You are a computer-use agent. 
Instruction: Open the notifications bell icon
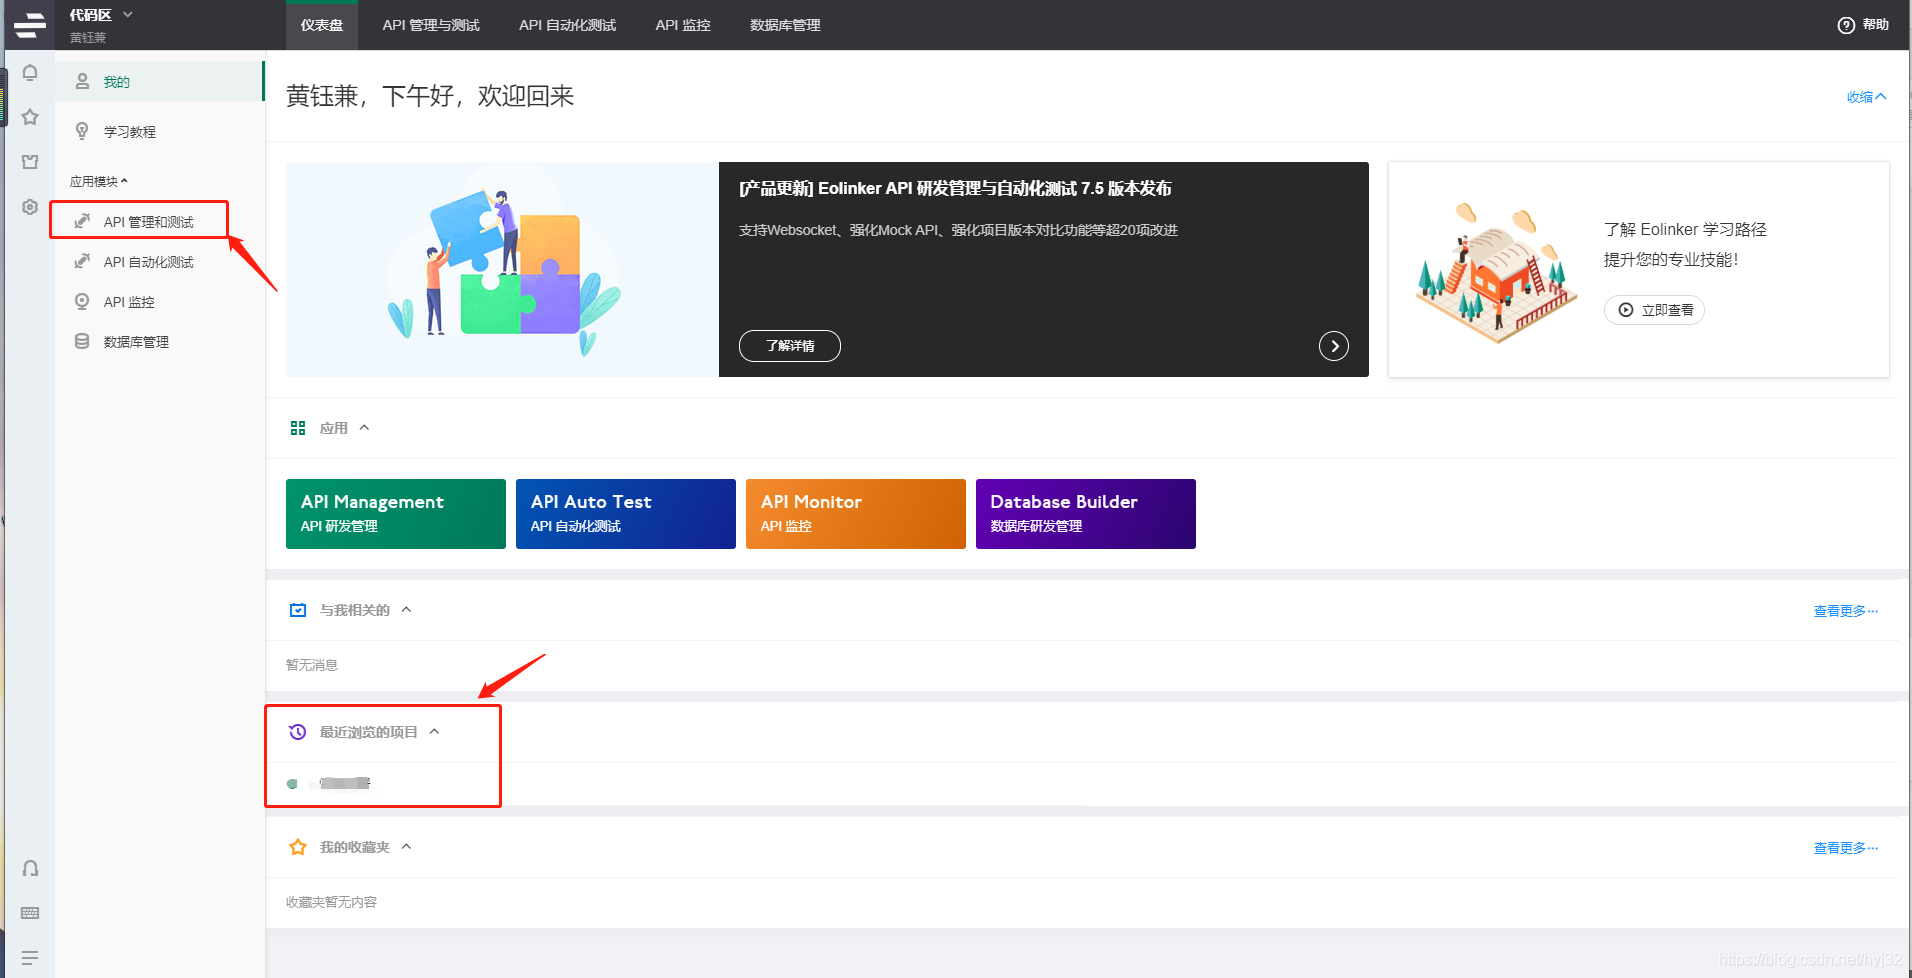pyautogui.click(x=30, y=73)
